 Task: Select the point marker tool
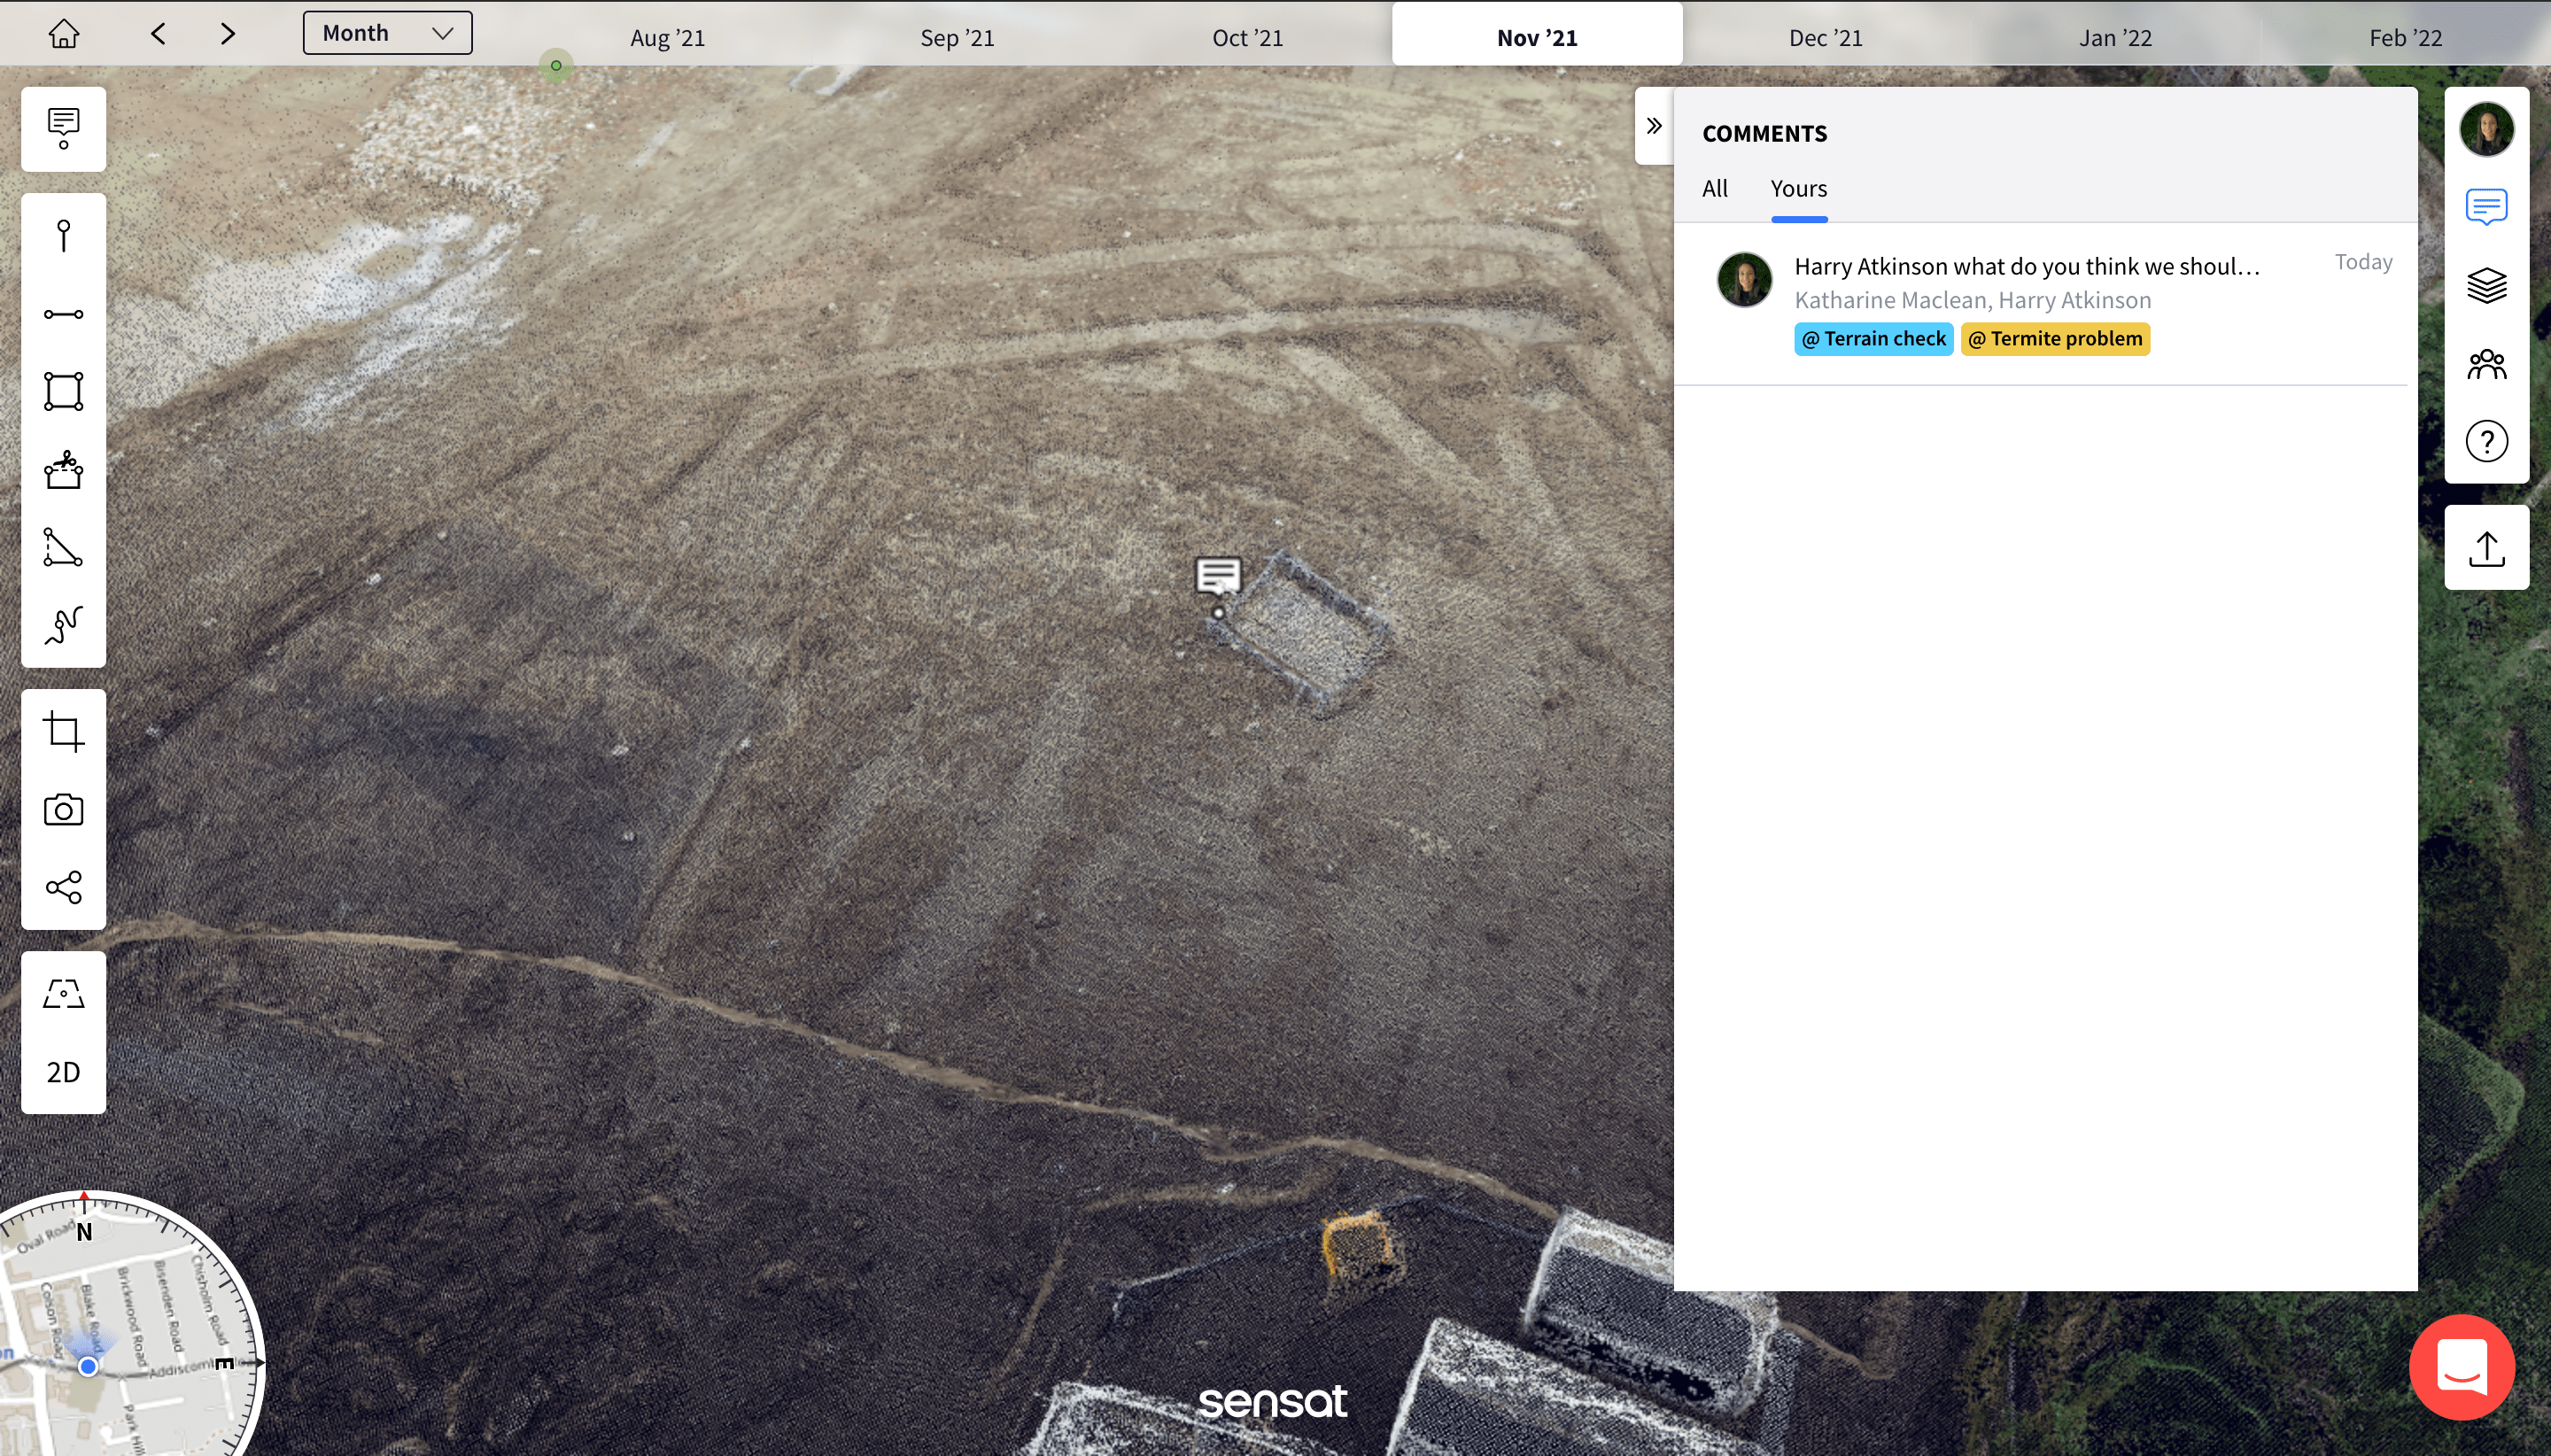pos(63,236)
